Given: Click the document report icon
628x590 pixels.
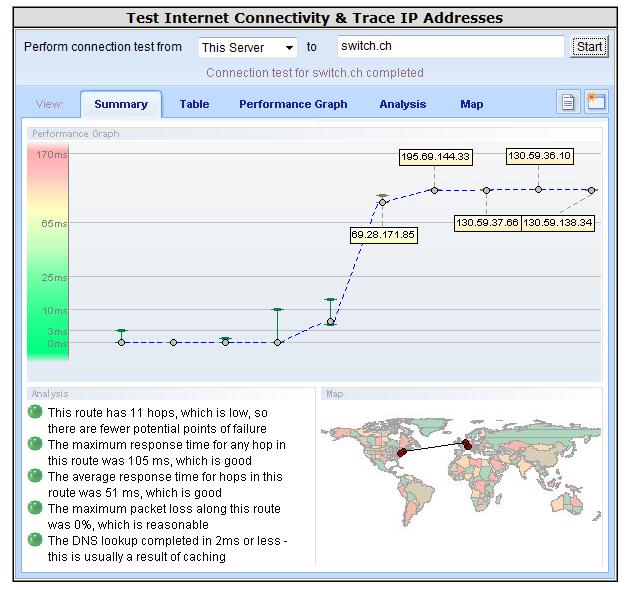Looking at the screenshot, I should coord(568,102).
